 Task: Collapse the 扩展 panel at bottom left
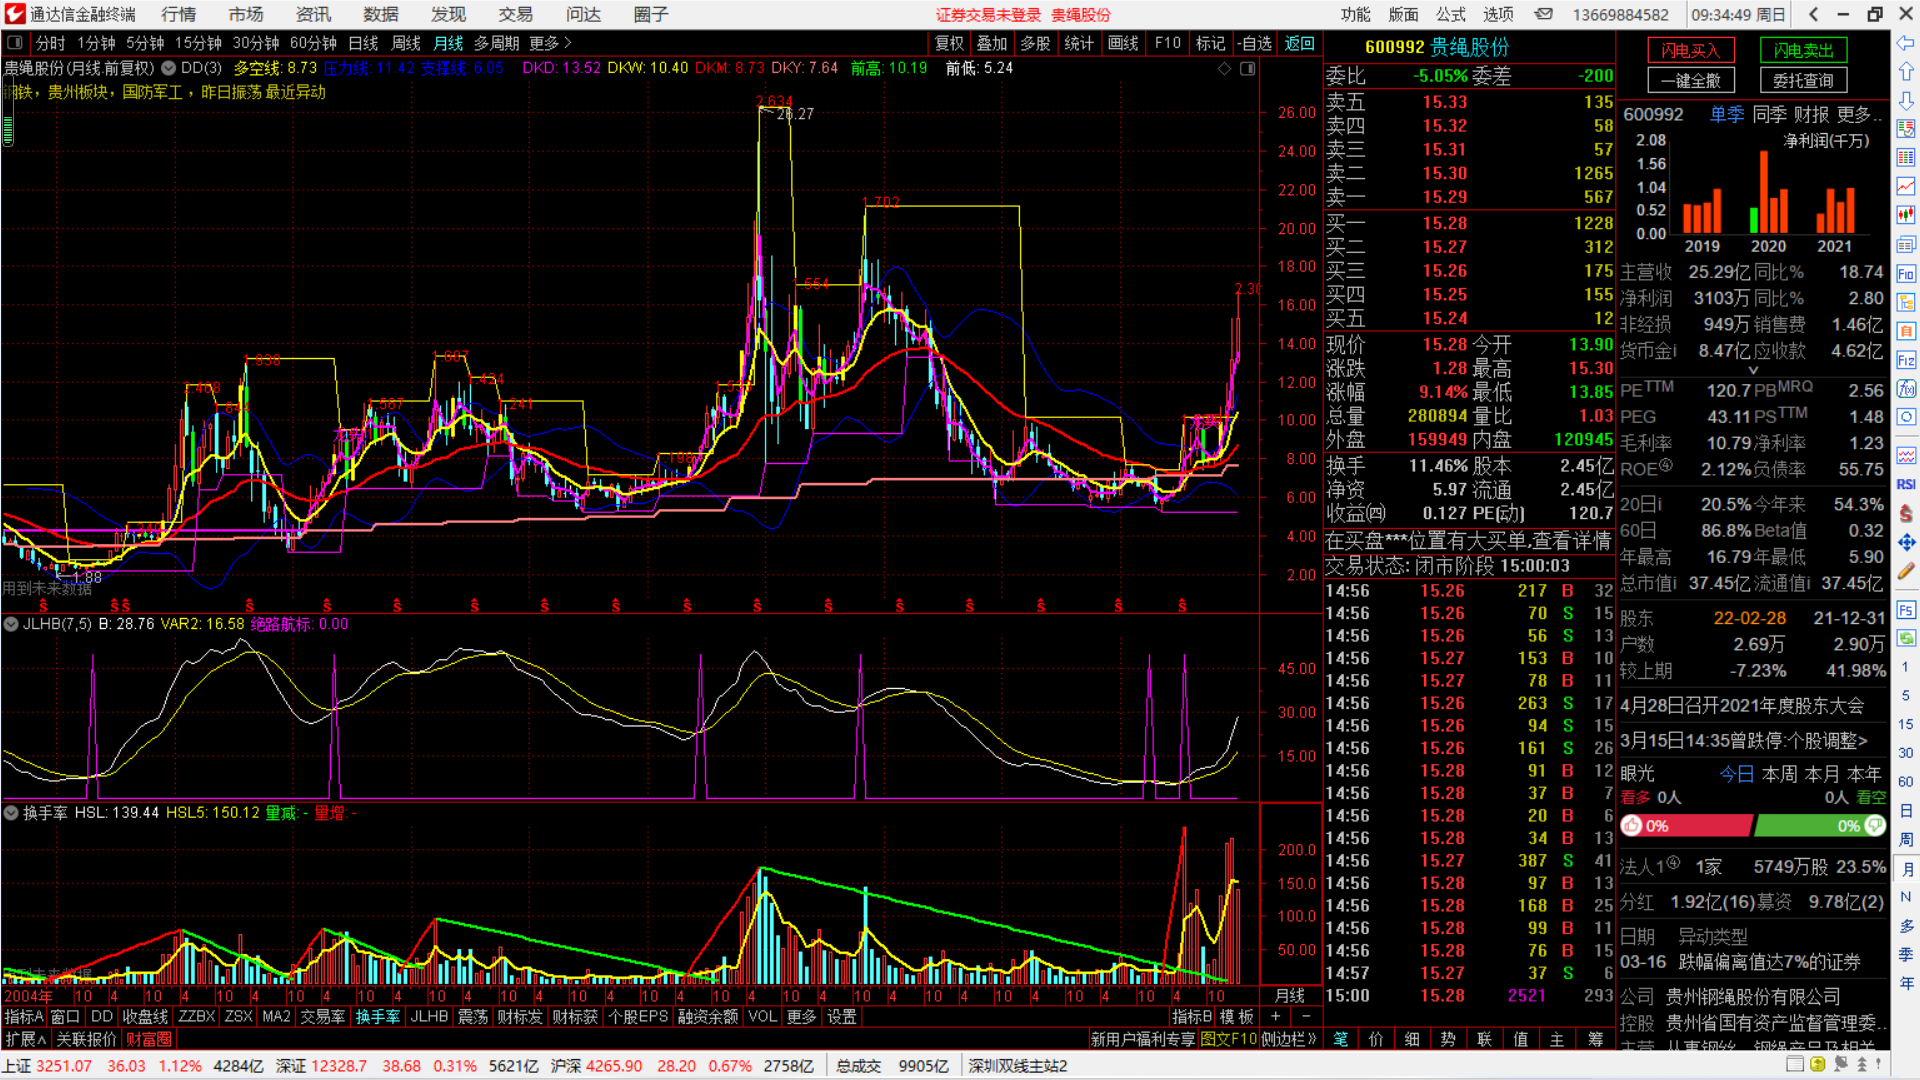click(25, 1040)
